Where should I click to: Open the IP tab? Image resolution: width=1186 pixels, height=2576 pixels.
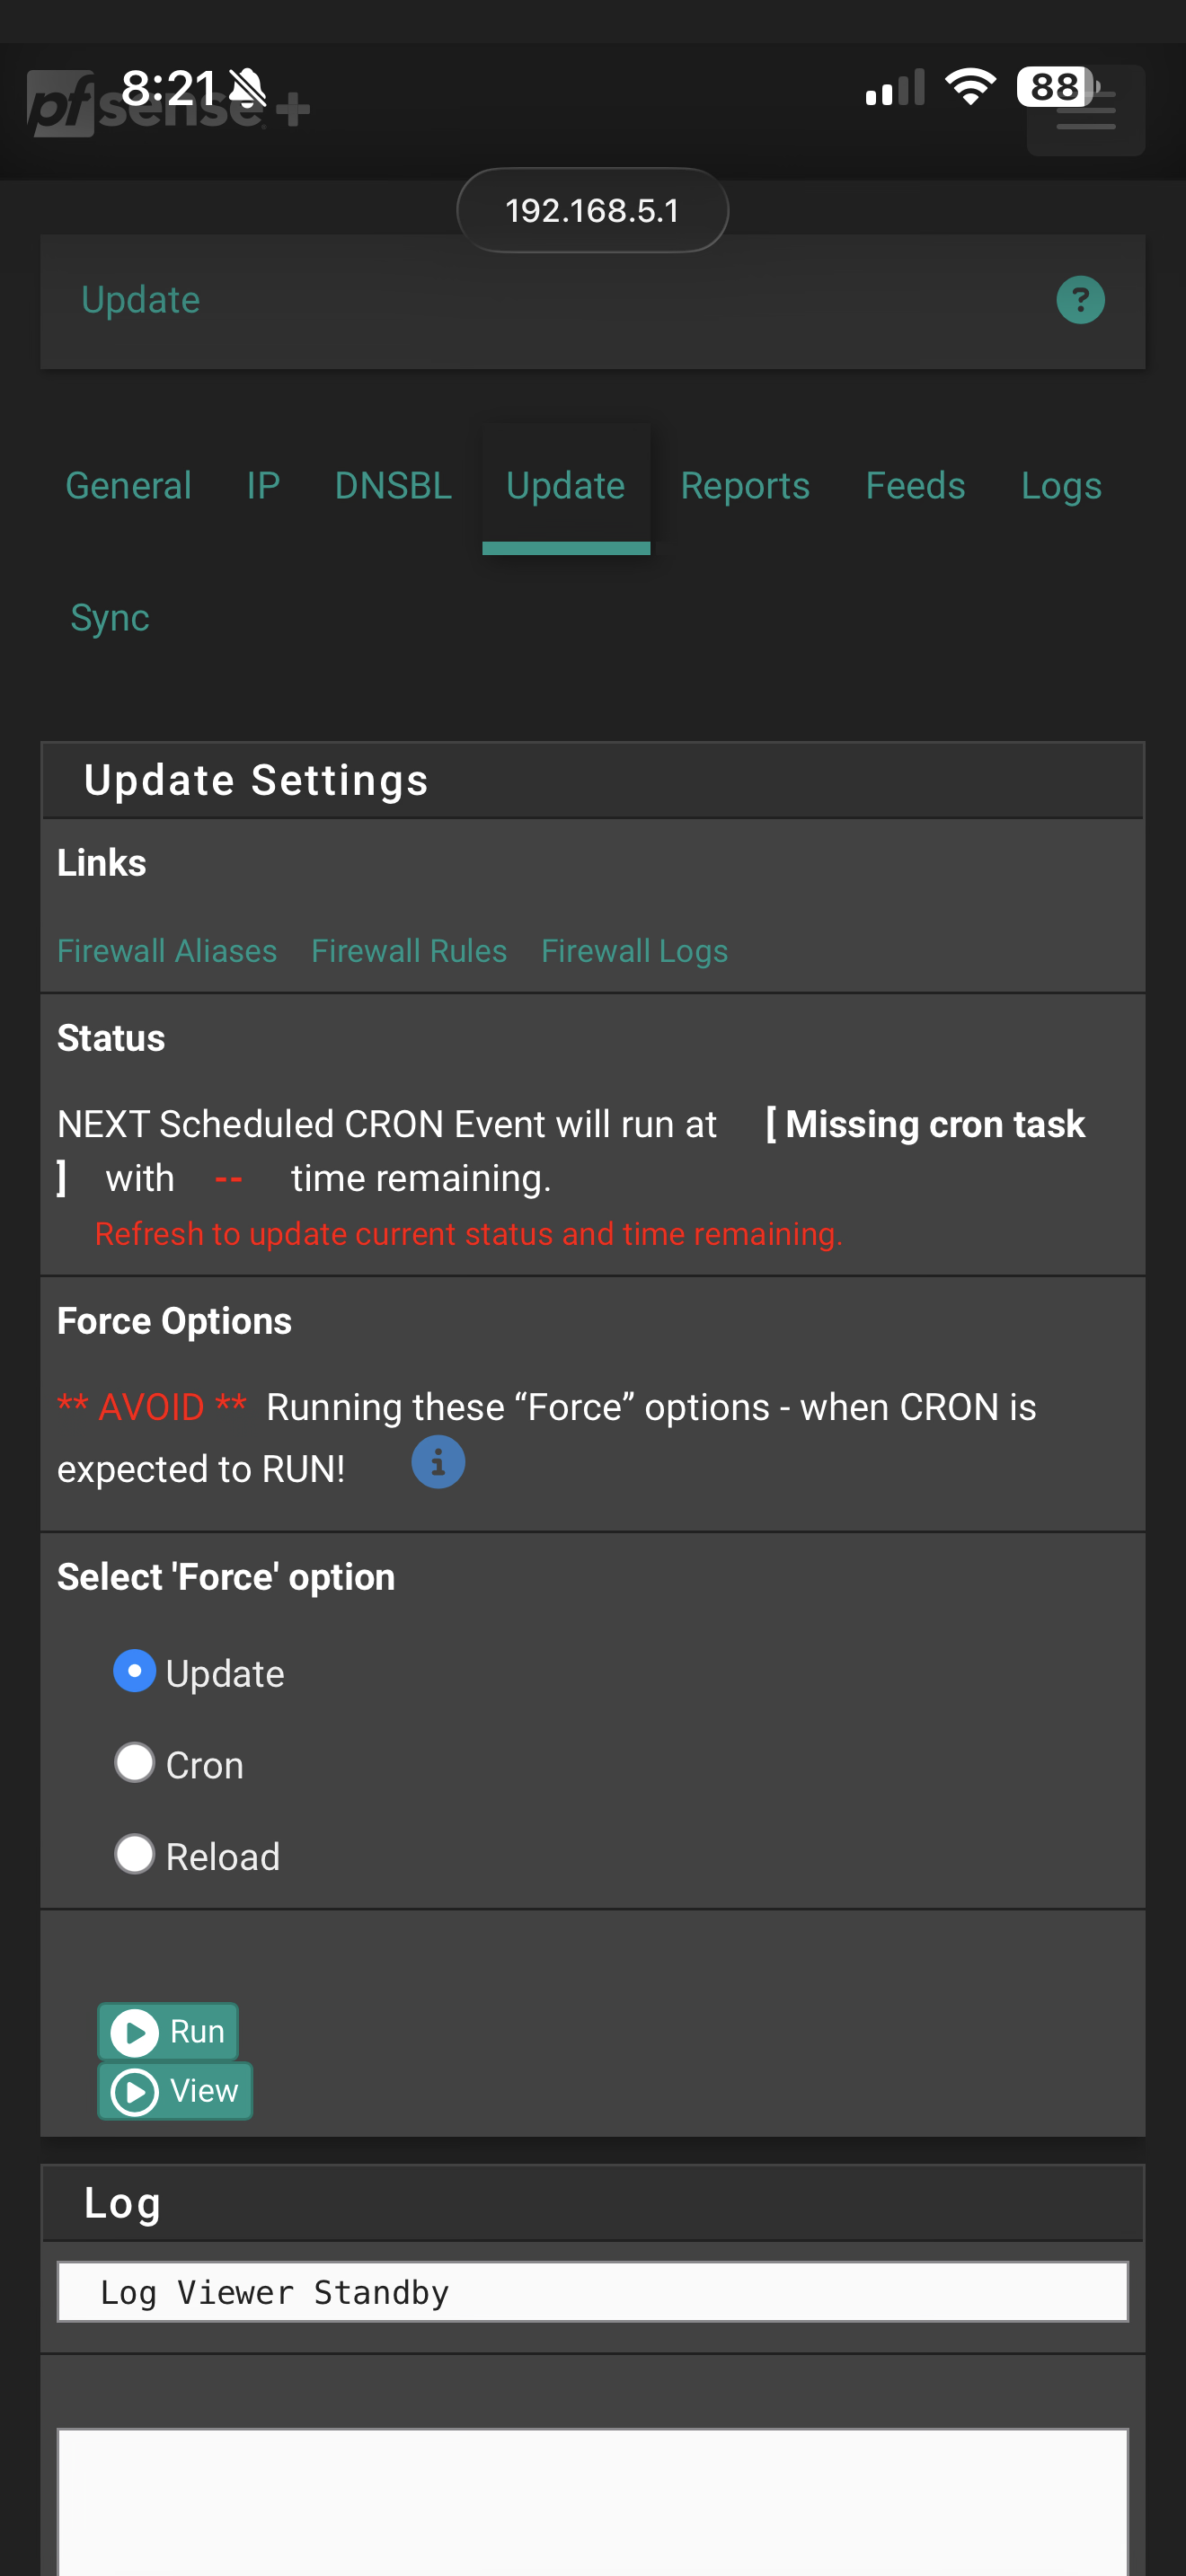(x=263, y=486)
